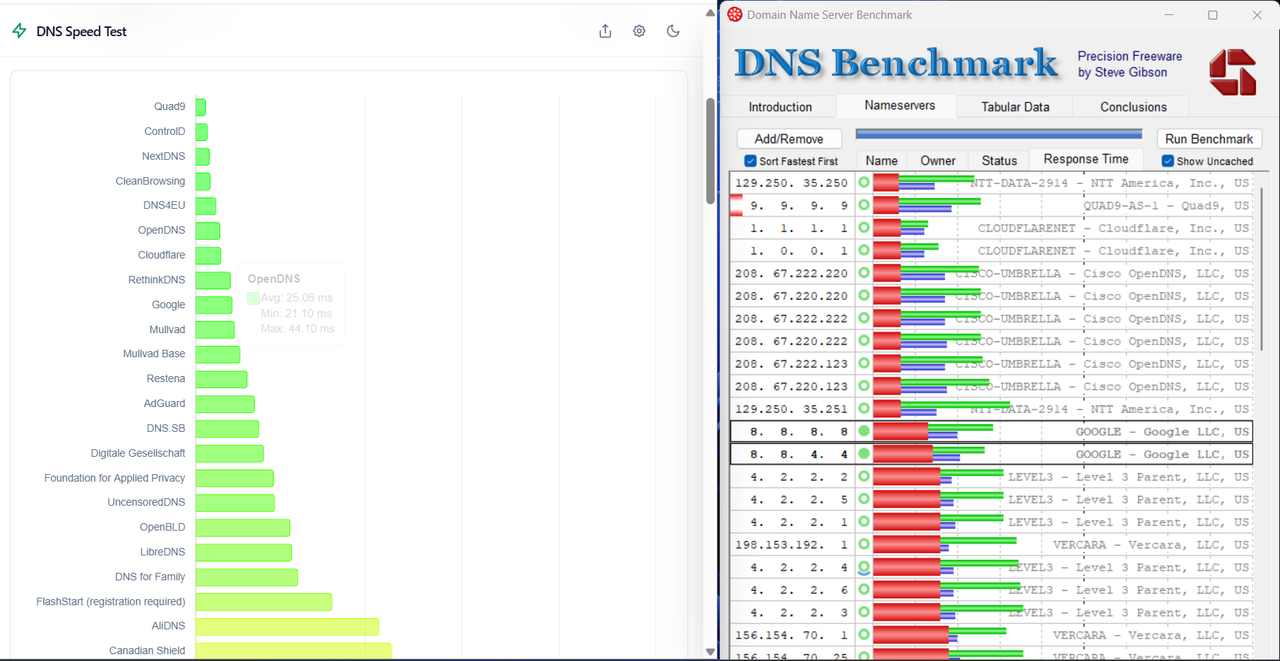Toggle dark mode moon icon
1280x661 pixels.
(x=673, y=31)
